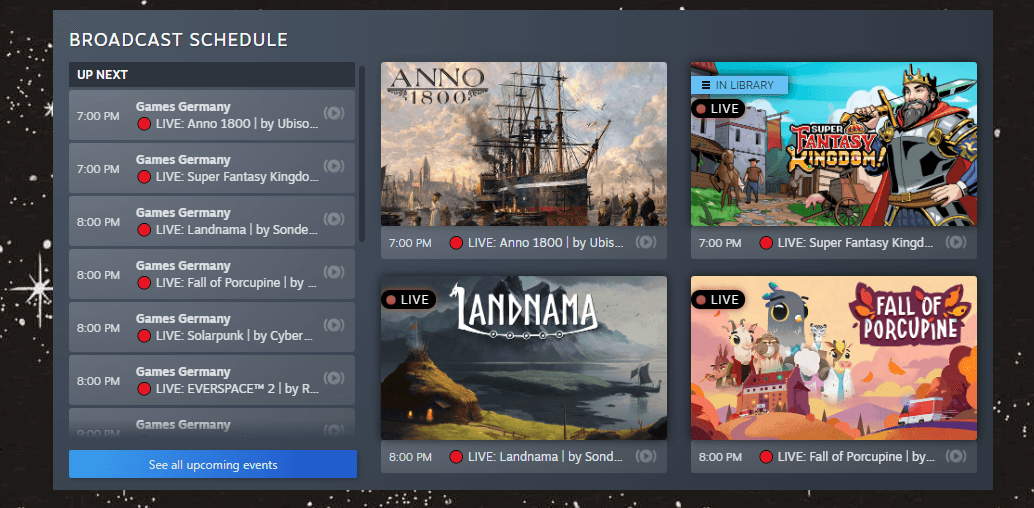
Task: Click play icon beneath Fall of Porcupine card
Action: 956,456
